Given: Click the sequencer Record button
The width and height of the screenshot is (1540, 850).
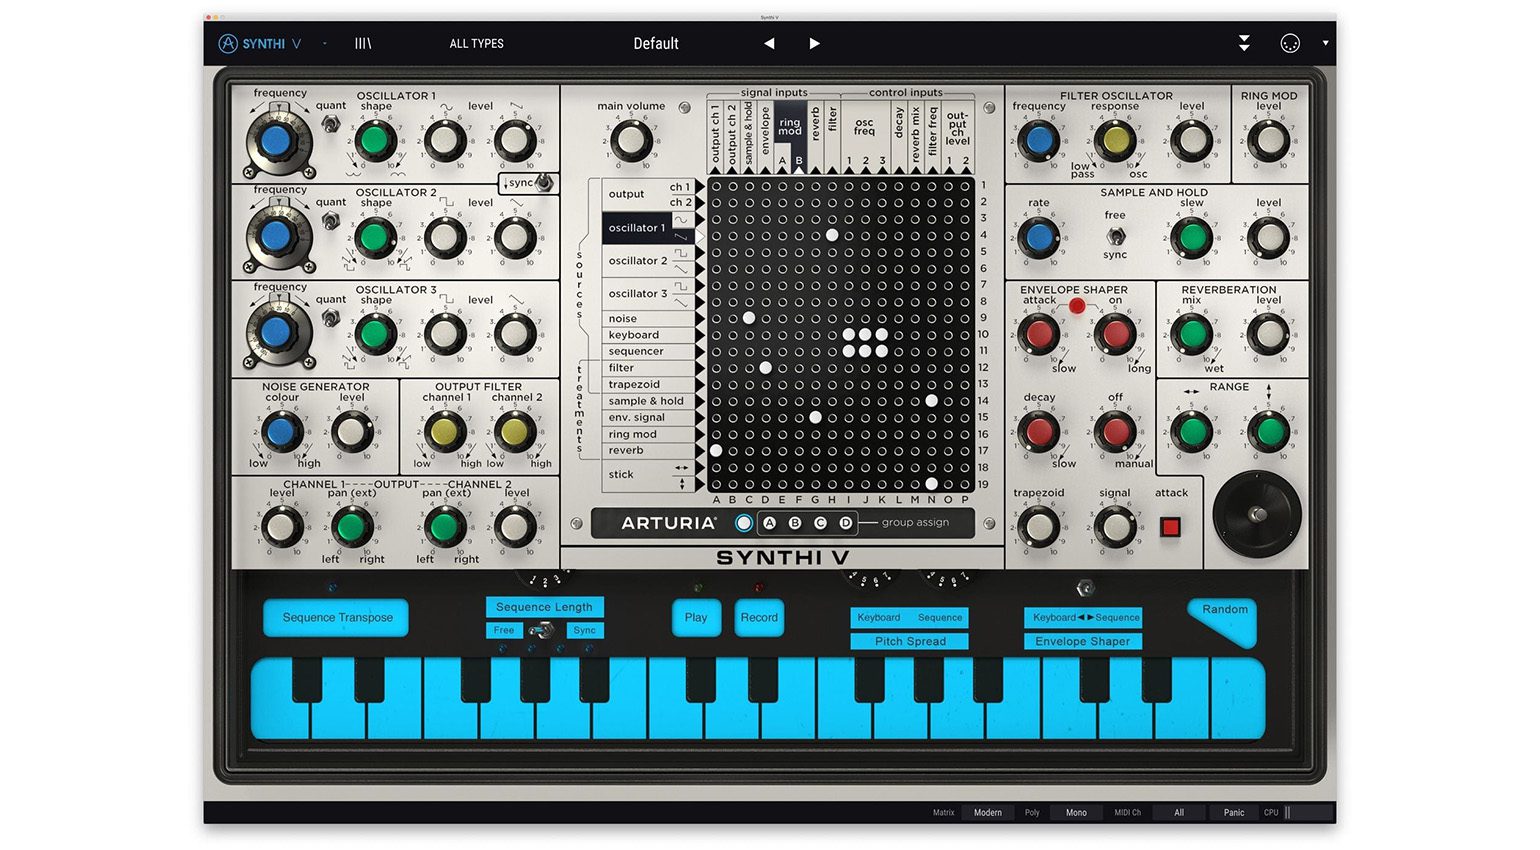Looking at the screenshot, I should [759, 617].
